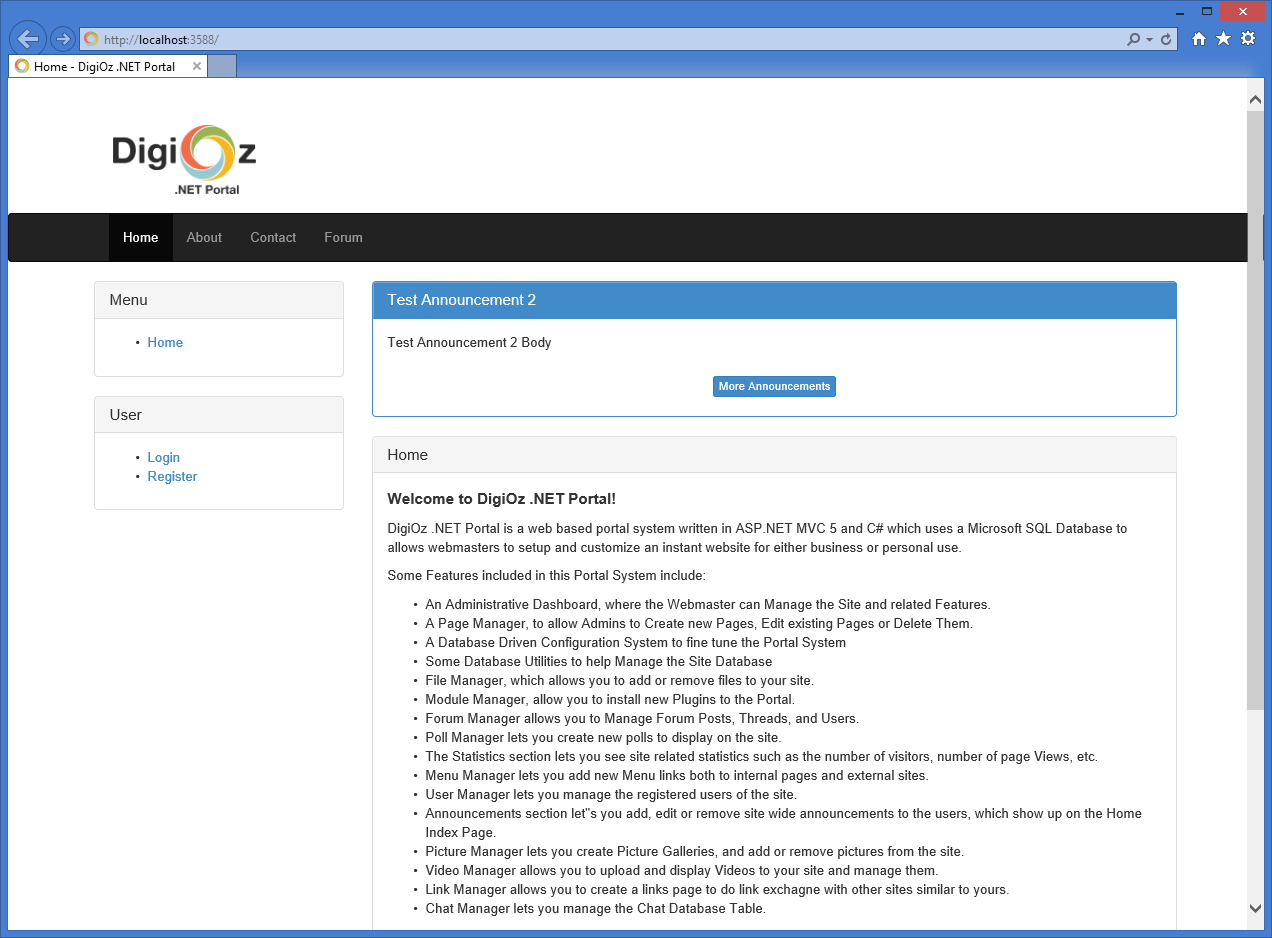The width and height of the screenshot is (1272, 938).
Task: Close the Home - DigiOz .NET Portal tab
Action: [197, 66]
